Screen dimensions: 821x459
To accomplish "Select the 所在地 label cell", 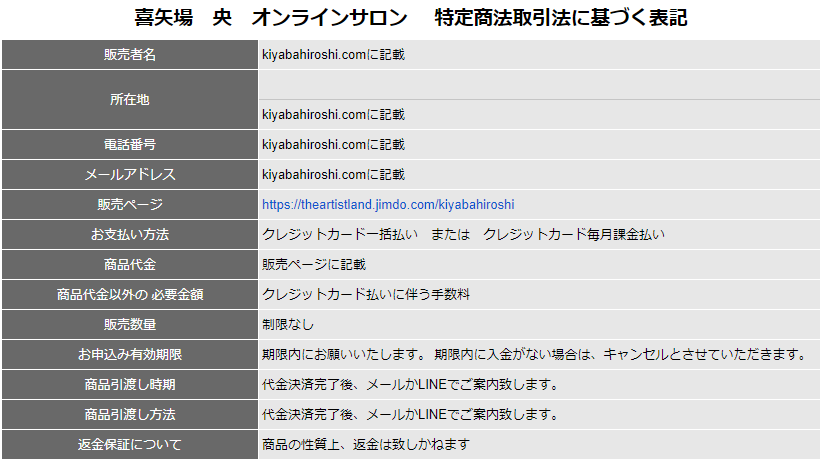I will (x=130, y=100).
